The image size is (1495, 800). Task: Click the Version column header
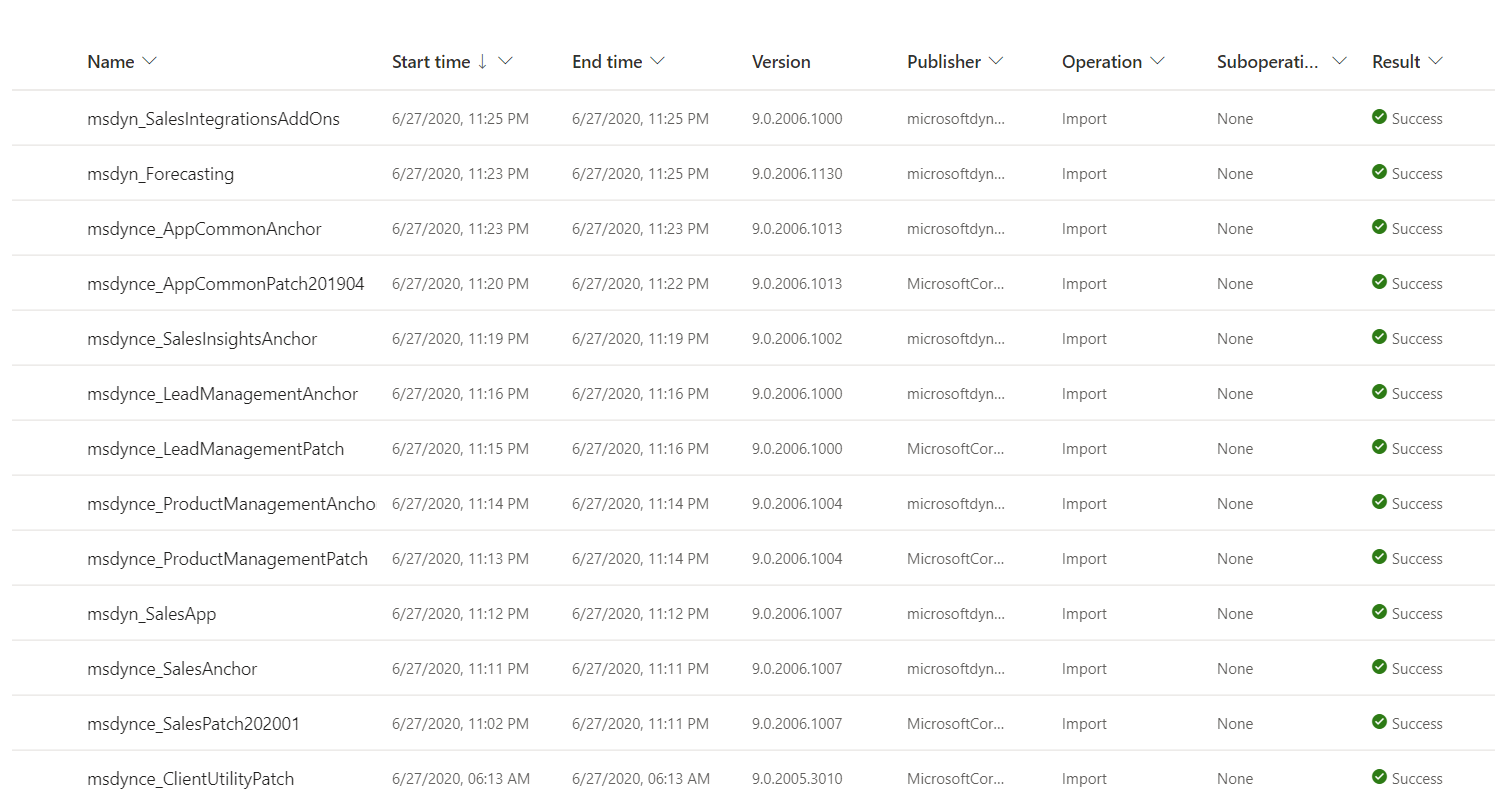pyautogui.click(x=781, y=62)
